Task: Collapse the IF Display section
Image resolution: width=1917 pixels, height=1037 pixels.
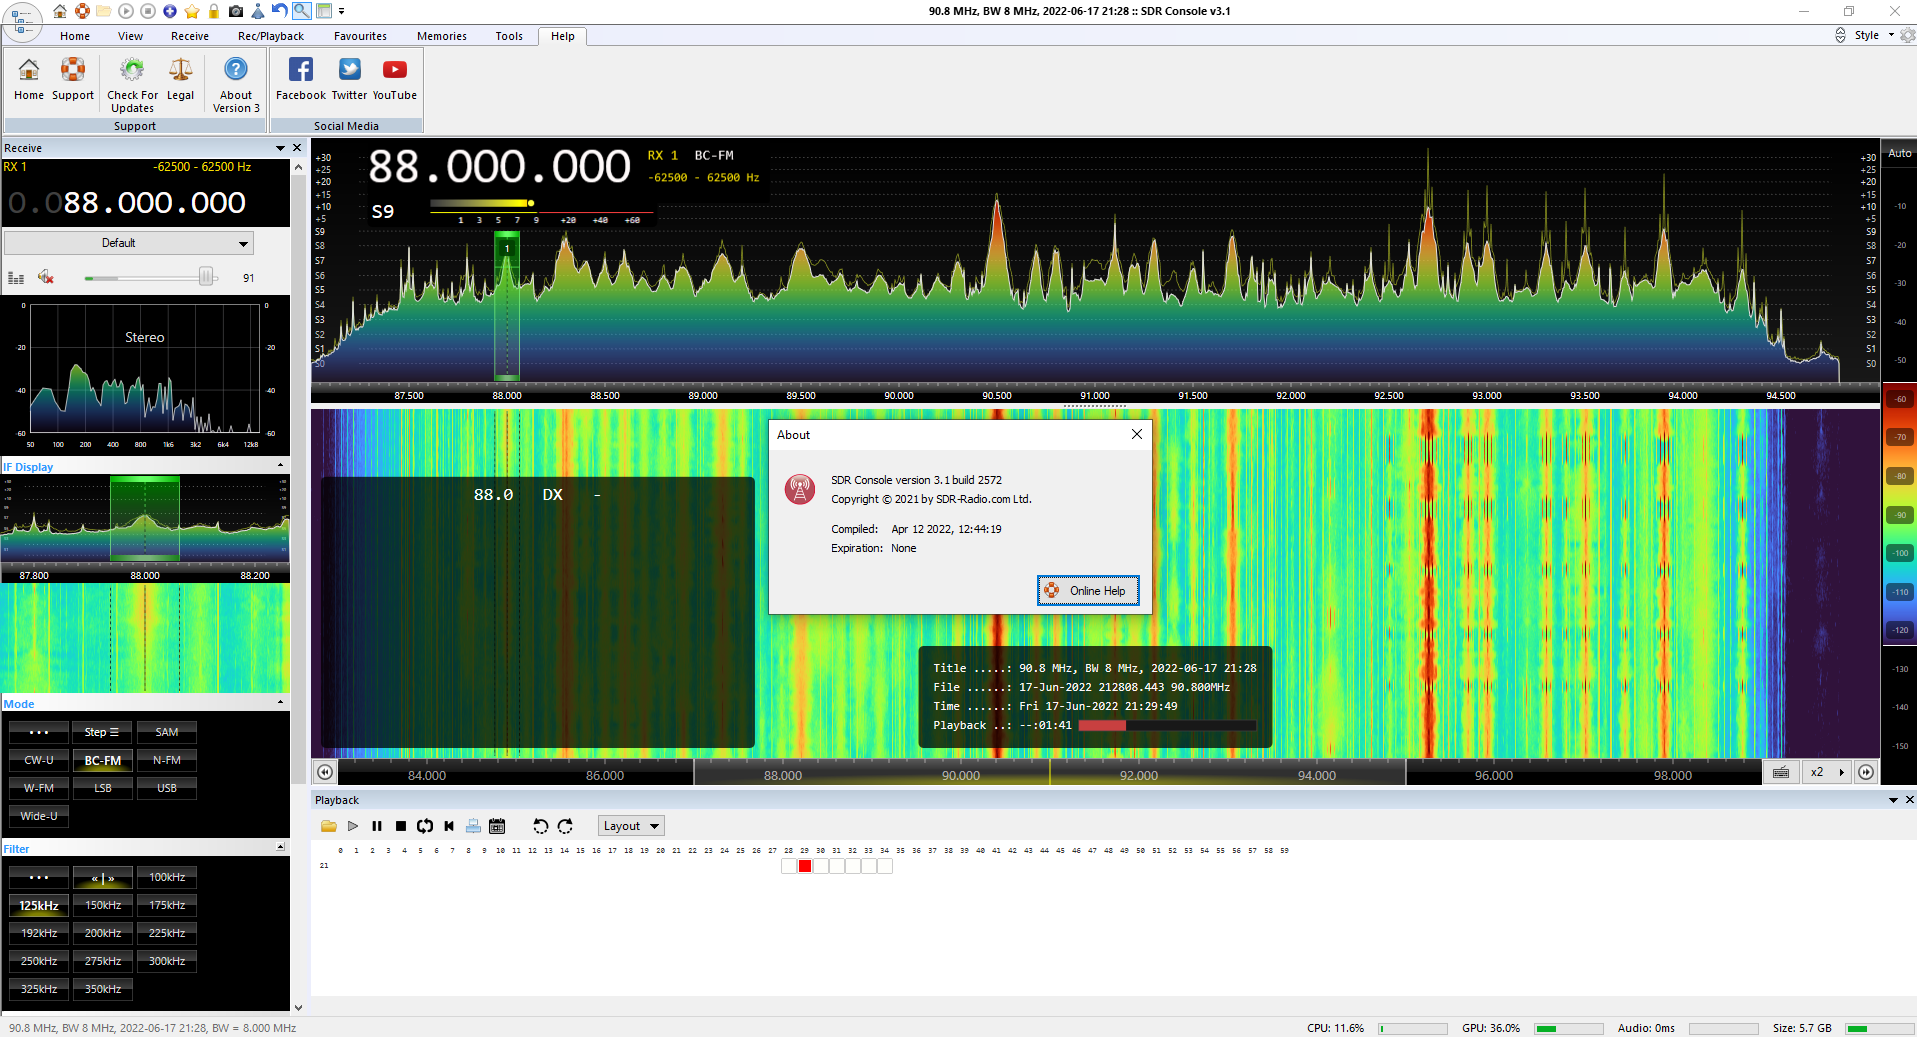Action: tap(280, 466)
